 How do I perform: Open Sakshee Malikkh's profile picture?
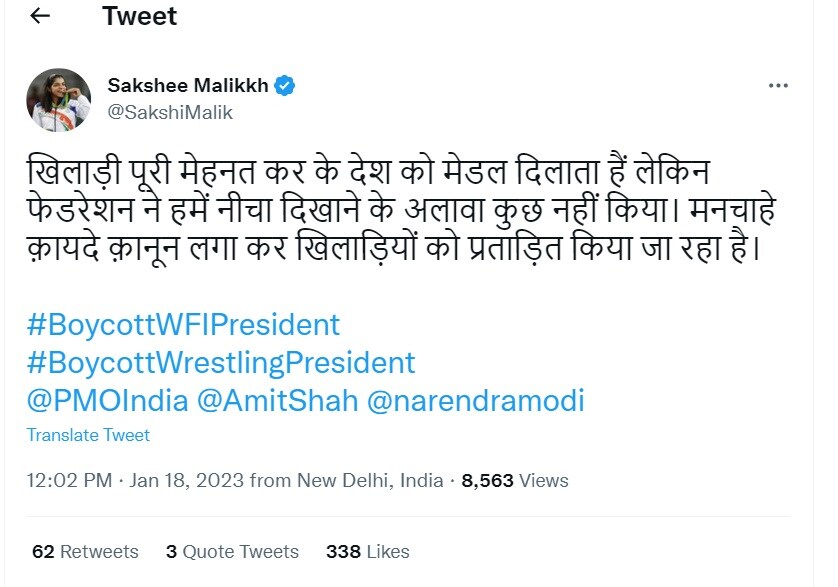pyautogui.click(x=58, y=100)
